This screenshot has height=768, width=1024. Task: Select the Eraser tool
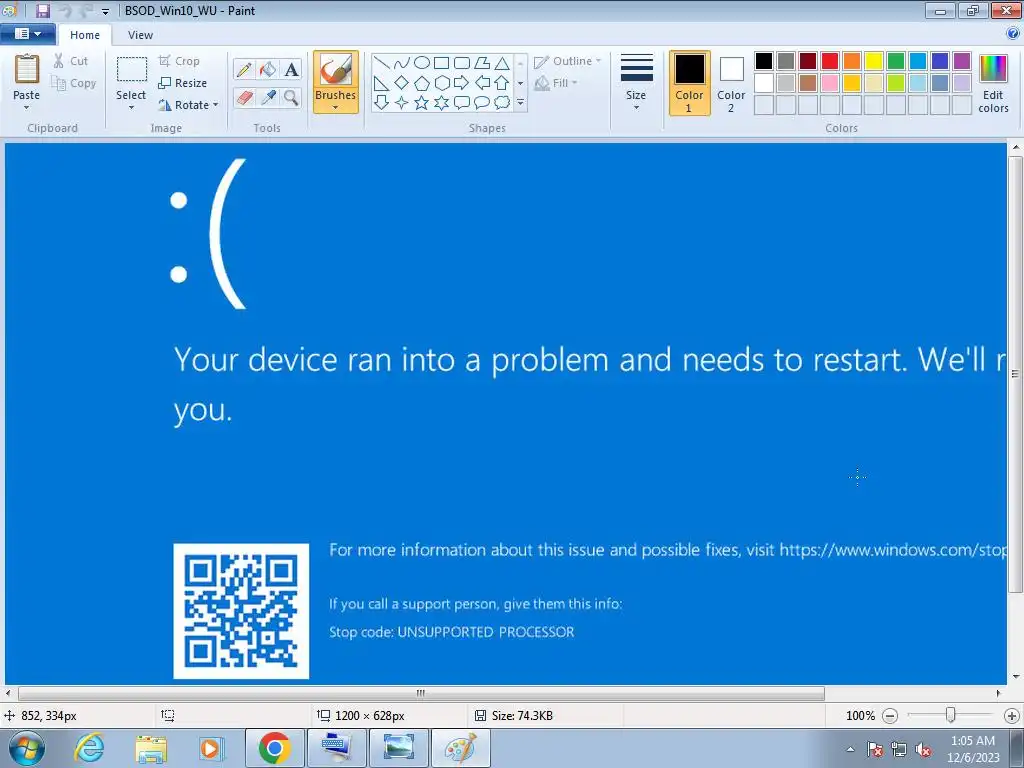tap(244, 98)
